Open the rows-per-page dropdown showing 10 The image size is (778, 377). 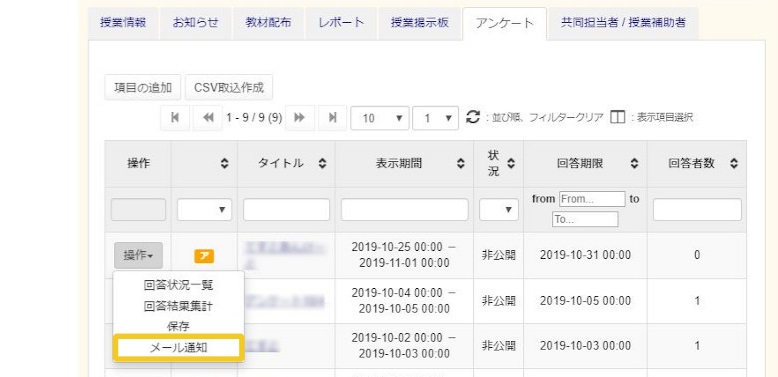(x=380, y=118)
